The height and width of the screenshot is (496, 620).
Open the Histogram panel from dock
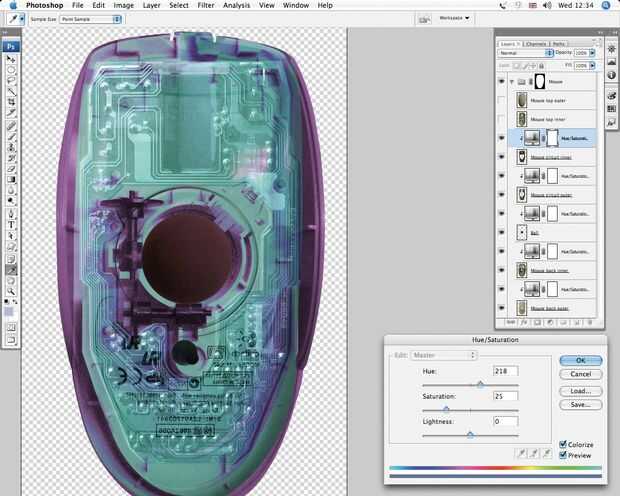[612, 62]
